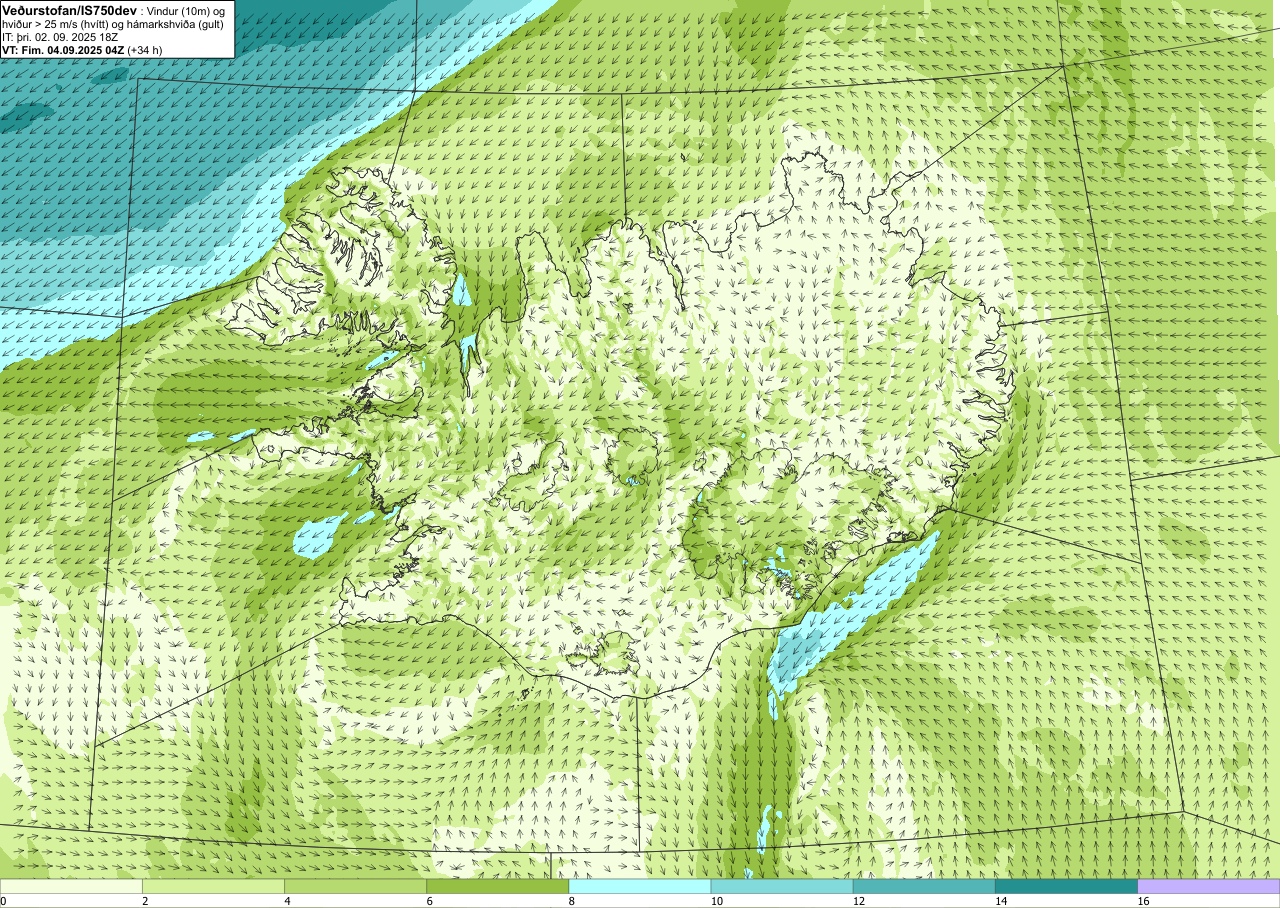Click the legend scale value 12
Image resolution: width=1280 pixels, height=908 pixels.
[x=858, y=901]
